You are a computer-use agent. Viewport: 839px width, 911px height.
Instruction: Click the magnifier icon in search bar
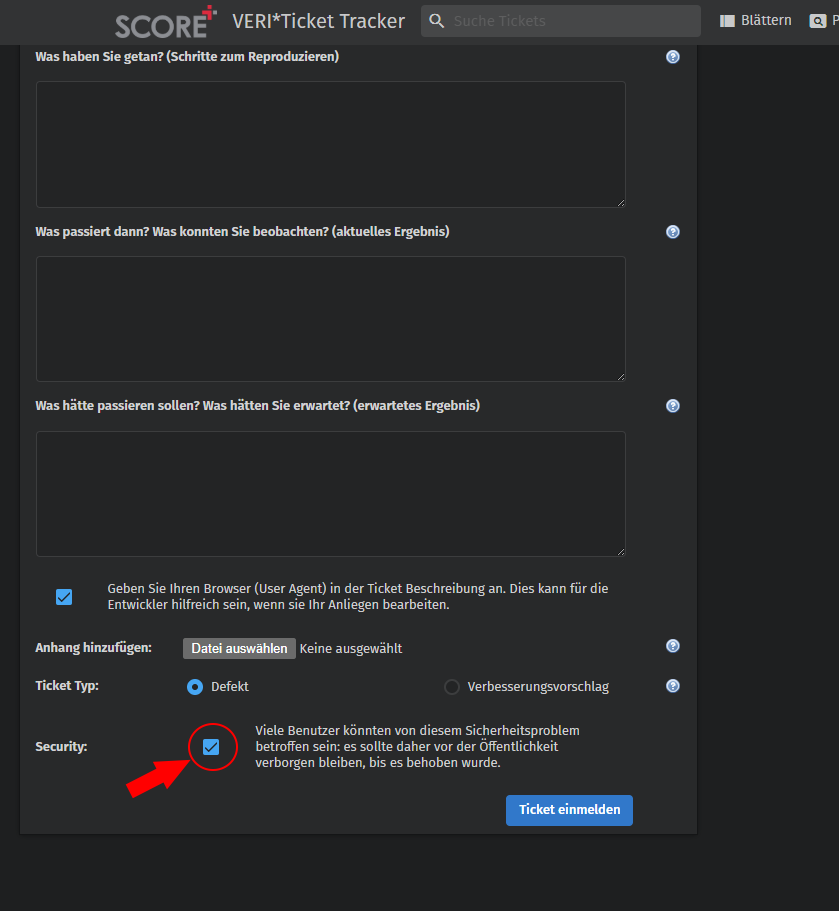tap(436, 21)
